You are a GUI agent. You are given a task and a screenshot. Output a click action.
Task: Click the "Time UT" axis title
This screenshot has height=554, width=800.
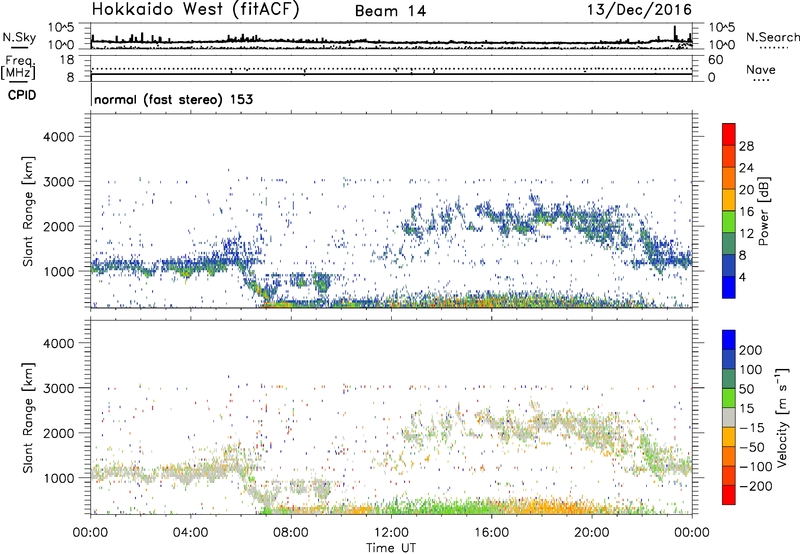pyautogui.click(x=391, y=548)
